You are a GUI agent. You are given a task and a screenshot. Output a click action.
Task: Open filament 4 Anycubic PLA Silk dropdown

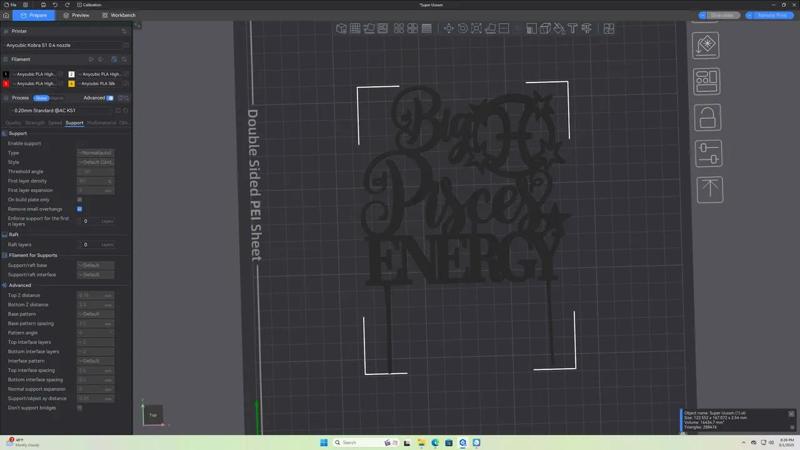coord(101,84)
